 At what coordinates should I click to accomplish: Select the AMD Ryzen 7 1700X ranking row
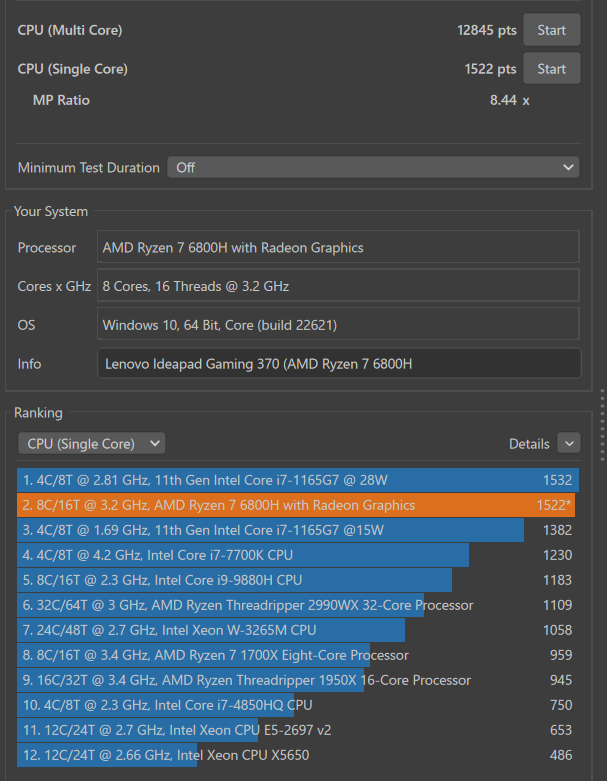[296, 655]
